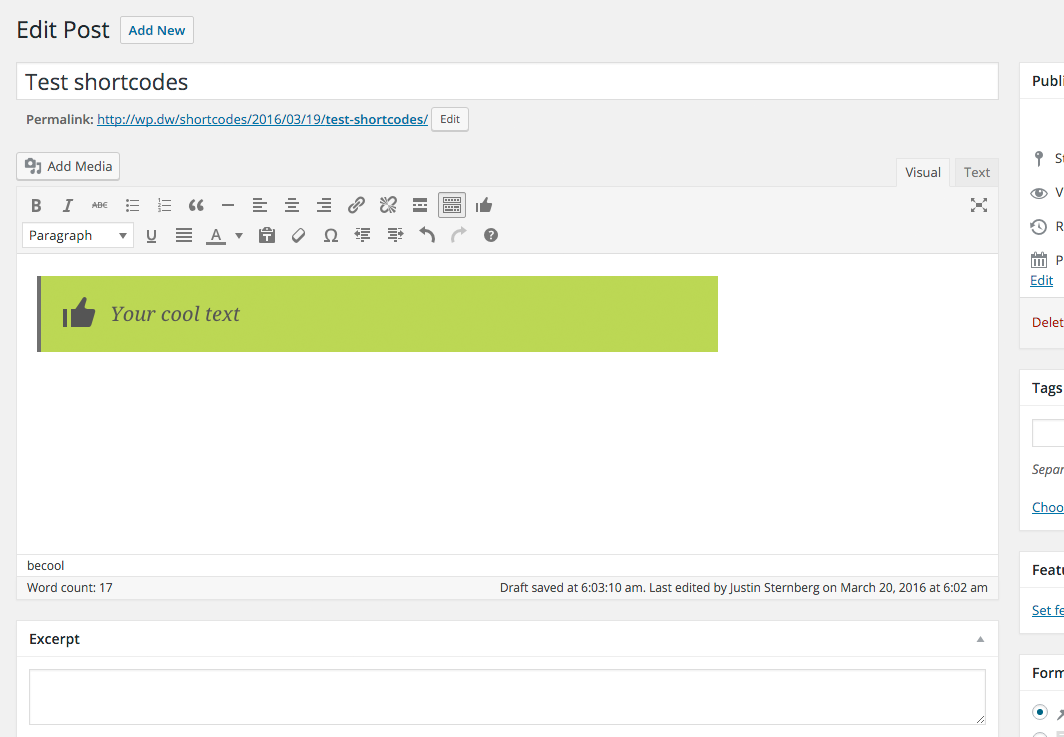Remove link with unlink icon
The height and width of the screenshot is (737, 1064).
(x=388, y=205)
